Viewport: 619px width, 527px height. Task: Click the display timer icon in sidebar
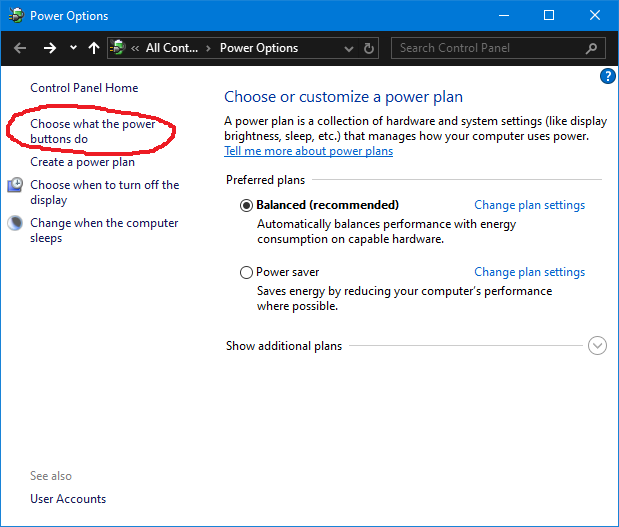pyautogui.click(x=15, y=185)
